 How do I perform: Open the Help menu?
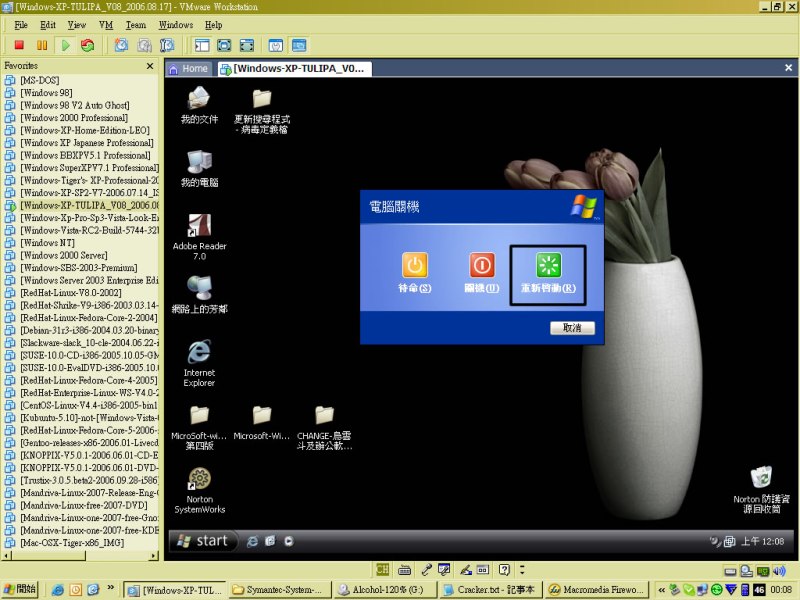(x=214, y=25)
